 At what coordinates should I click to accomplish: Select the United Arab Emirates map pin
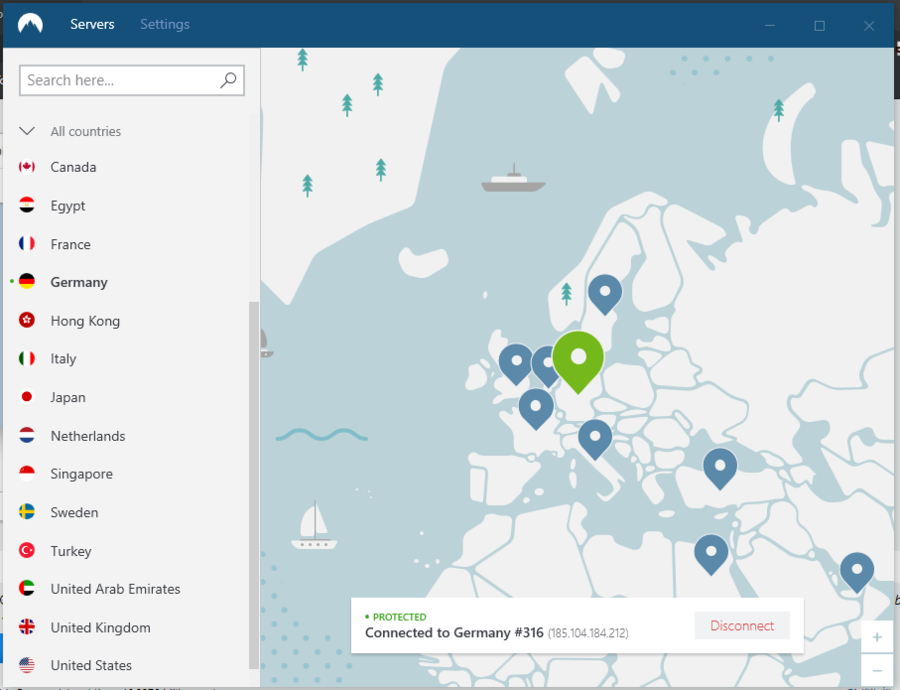click(857, 572)
